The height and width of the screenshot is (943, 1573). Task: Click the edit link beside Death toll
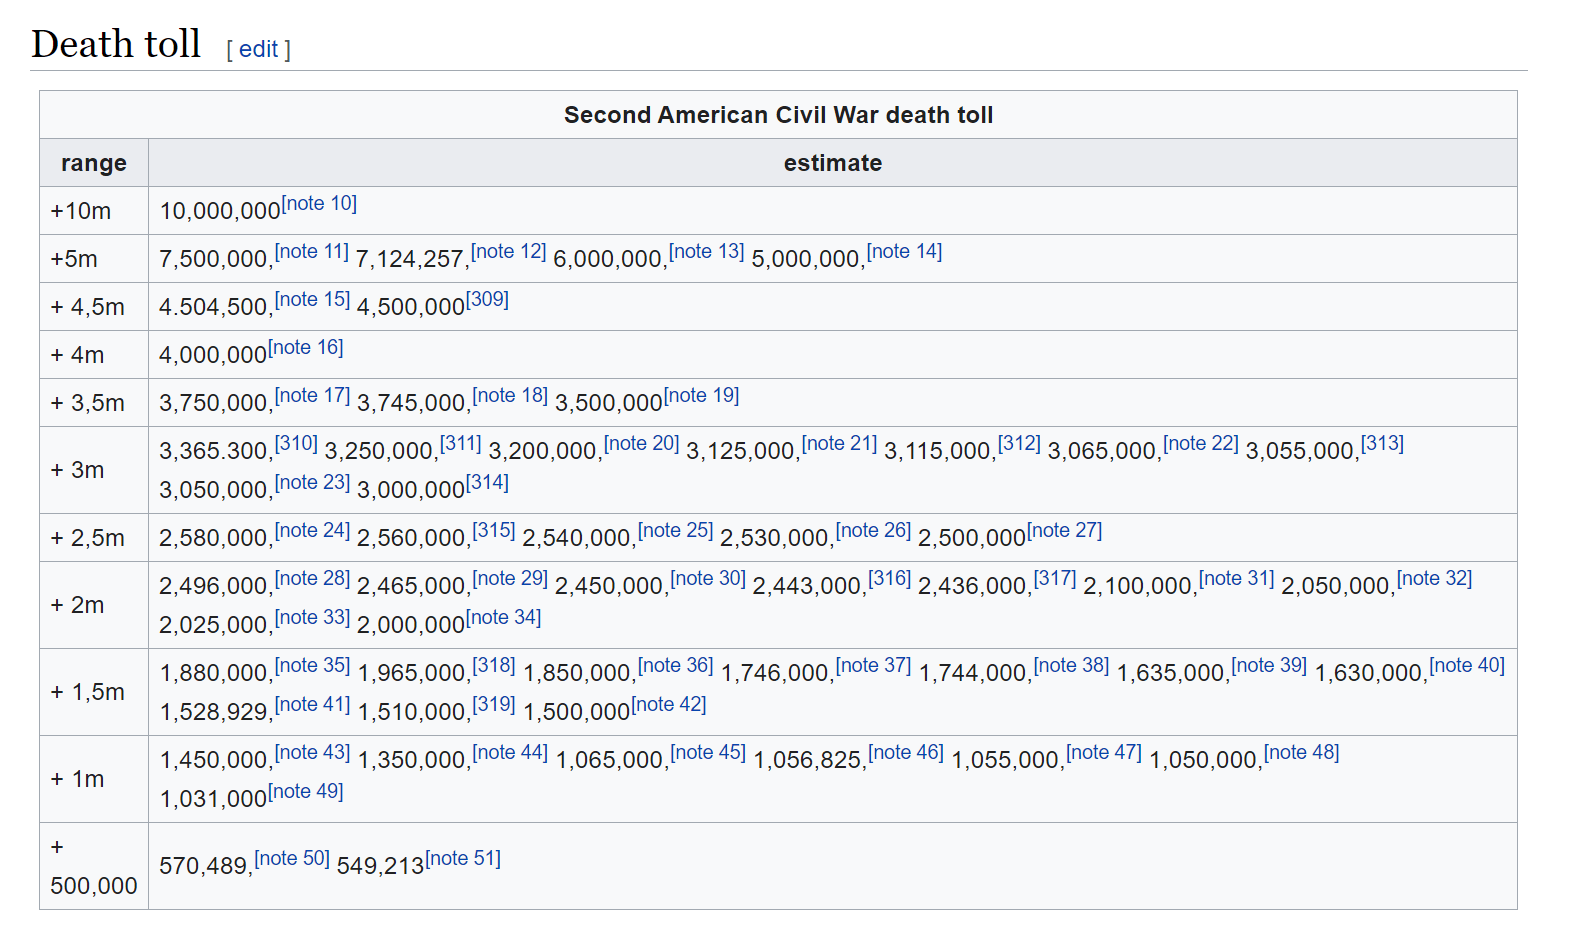pos(258,49)
